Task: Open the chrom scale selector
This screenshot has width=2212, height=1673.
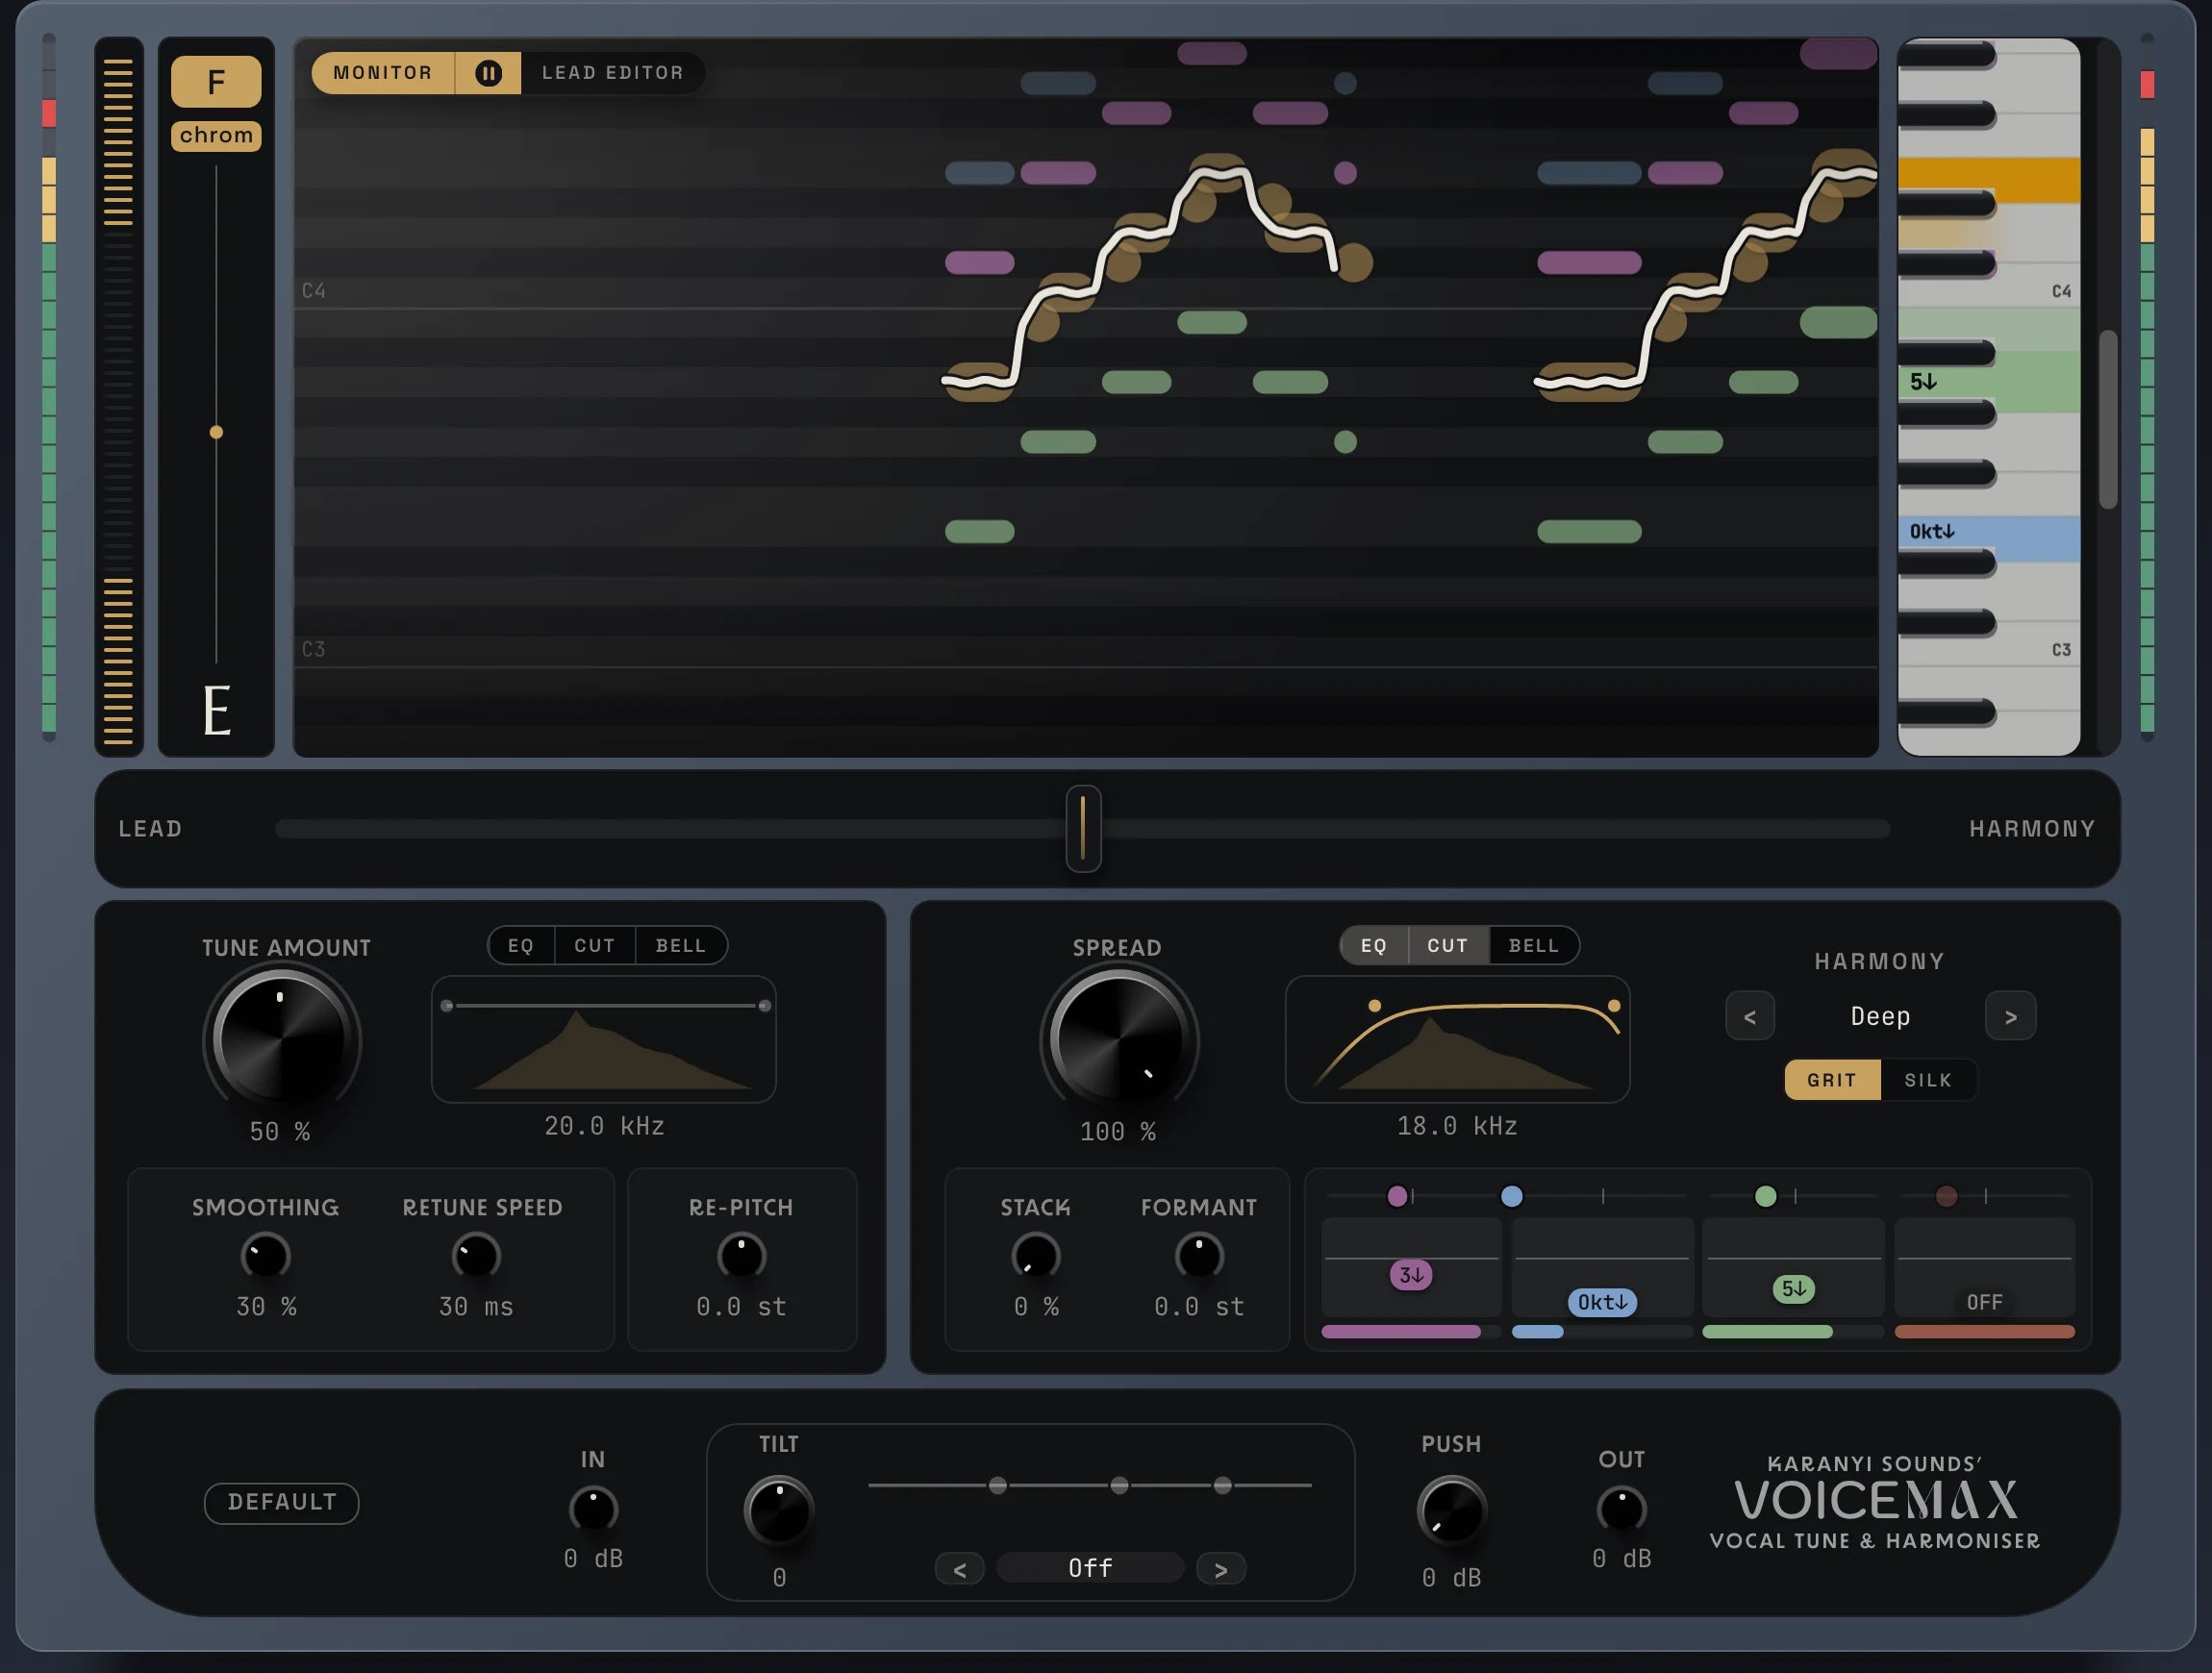Action: [x=216, y=135]
